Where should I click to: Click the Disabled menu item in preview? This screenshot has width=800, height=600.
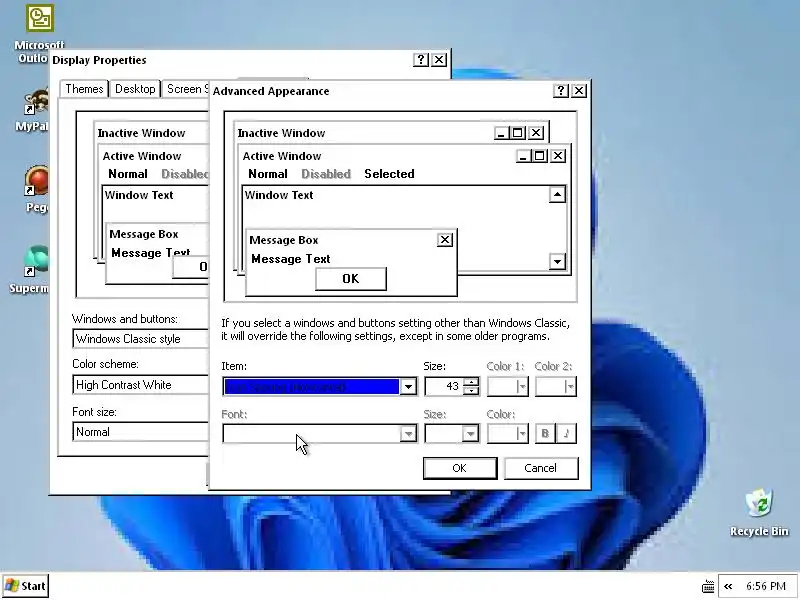coord(326,174)
